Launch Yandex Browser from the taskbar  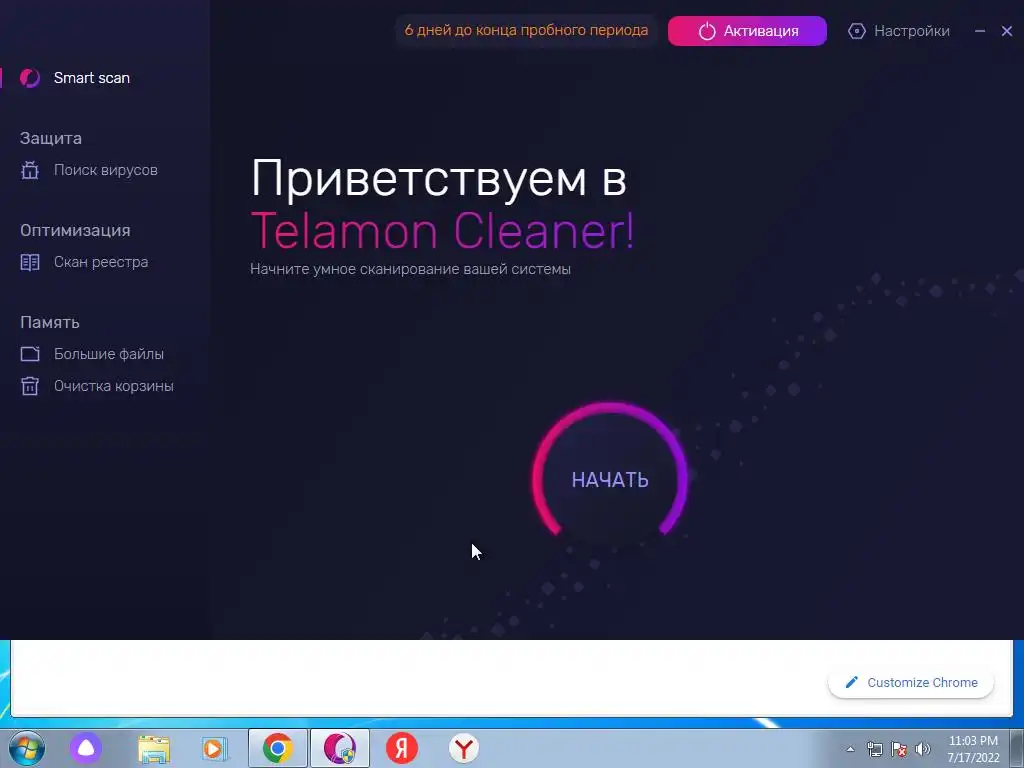tap(464, 748)
